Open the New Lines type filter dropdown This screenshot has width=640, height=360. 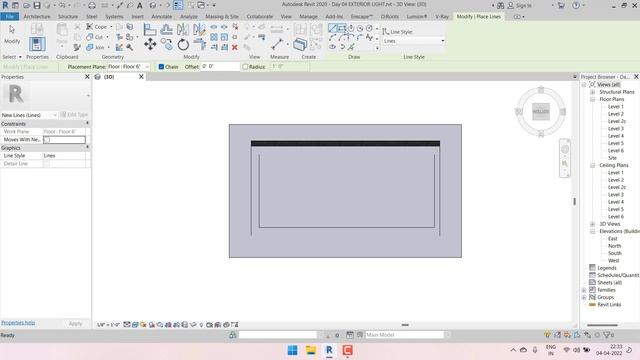pos(29,115)
